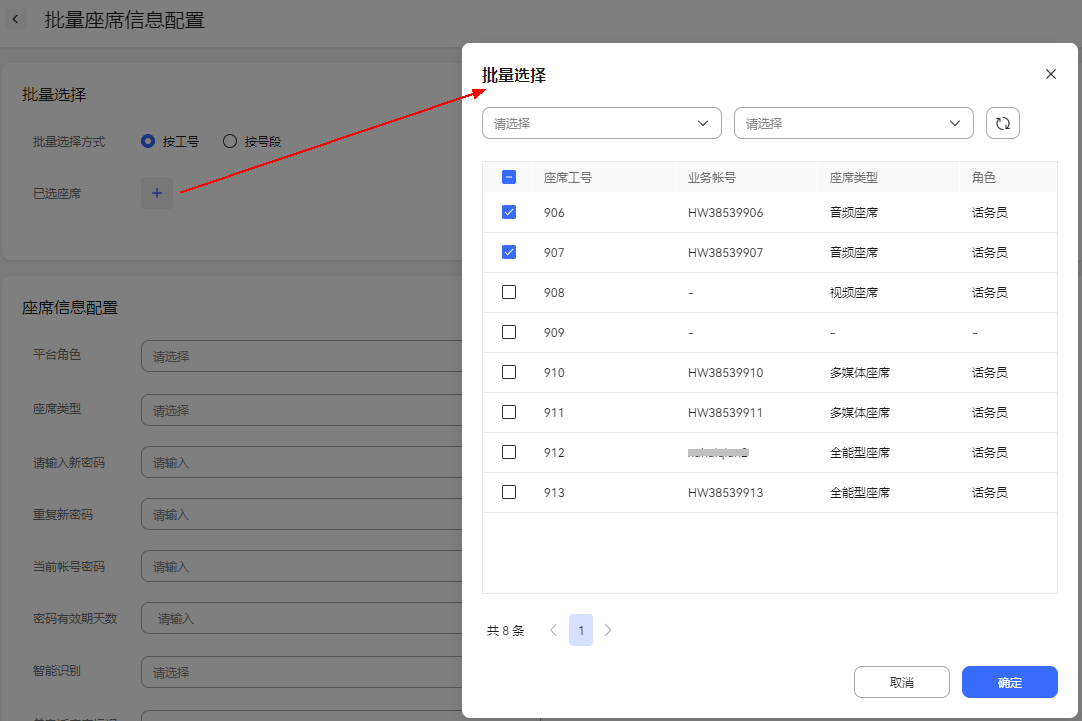This screenshot has height=721, width=1082.
Task: Toggle the select-all checkbox in table header
Action: (x=509, y=177)
